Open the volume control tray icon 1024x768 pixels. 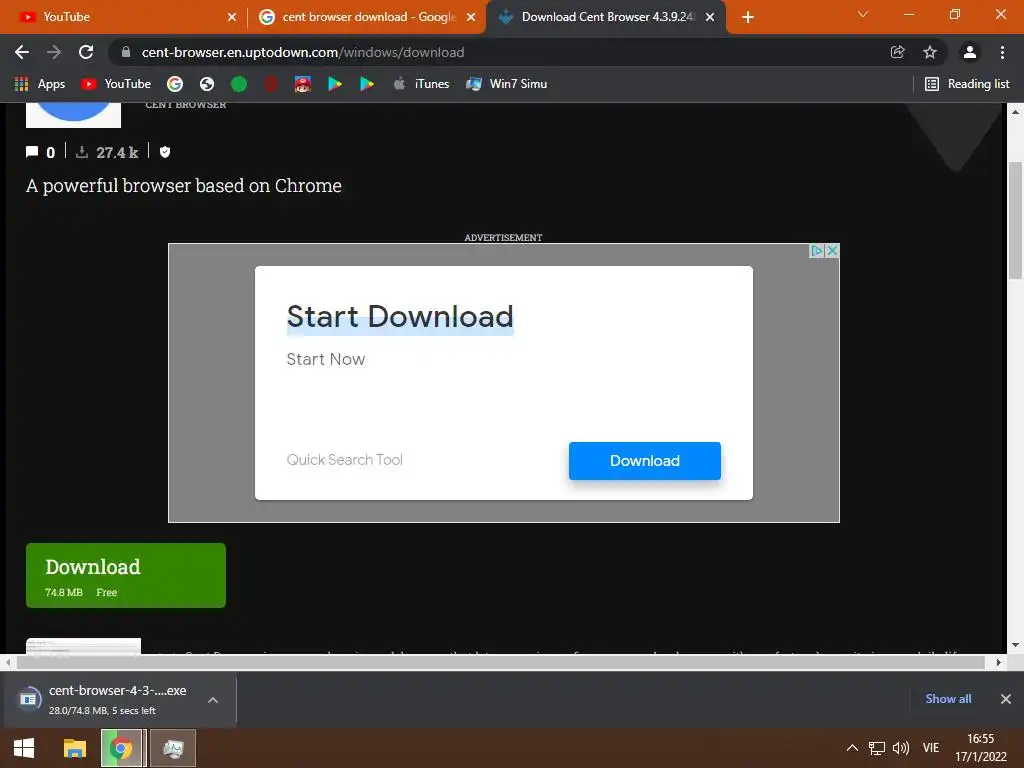point(901,748)
